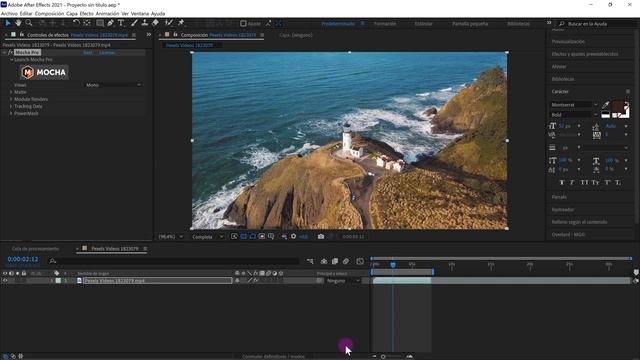The image size is (640, 360).
Task: Open the View Mono dropdown
Action: [x=113, y=85]
